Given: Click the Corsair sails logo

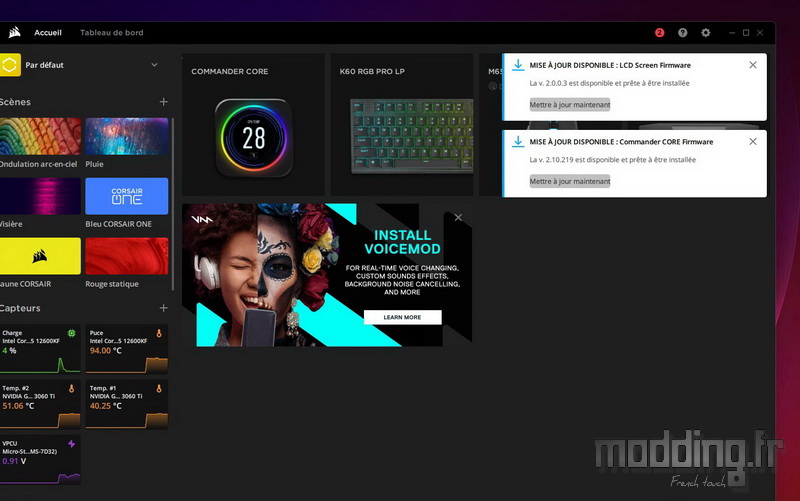Looking at the screenshot, I should click(14, 33).
